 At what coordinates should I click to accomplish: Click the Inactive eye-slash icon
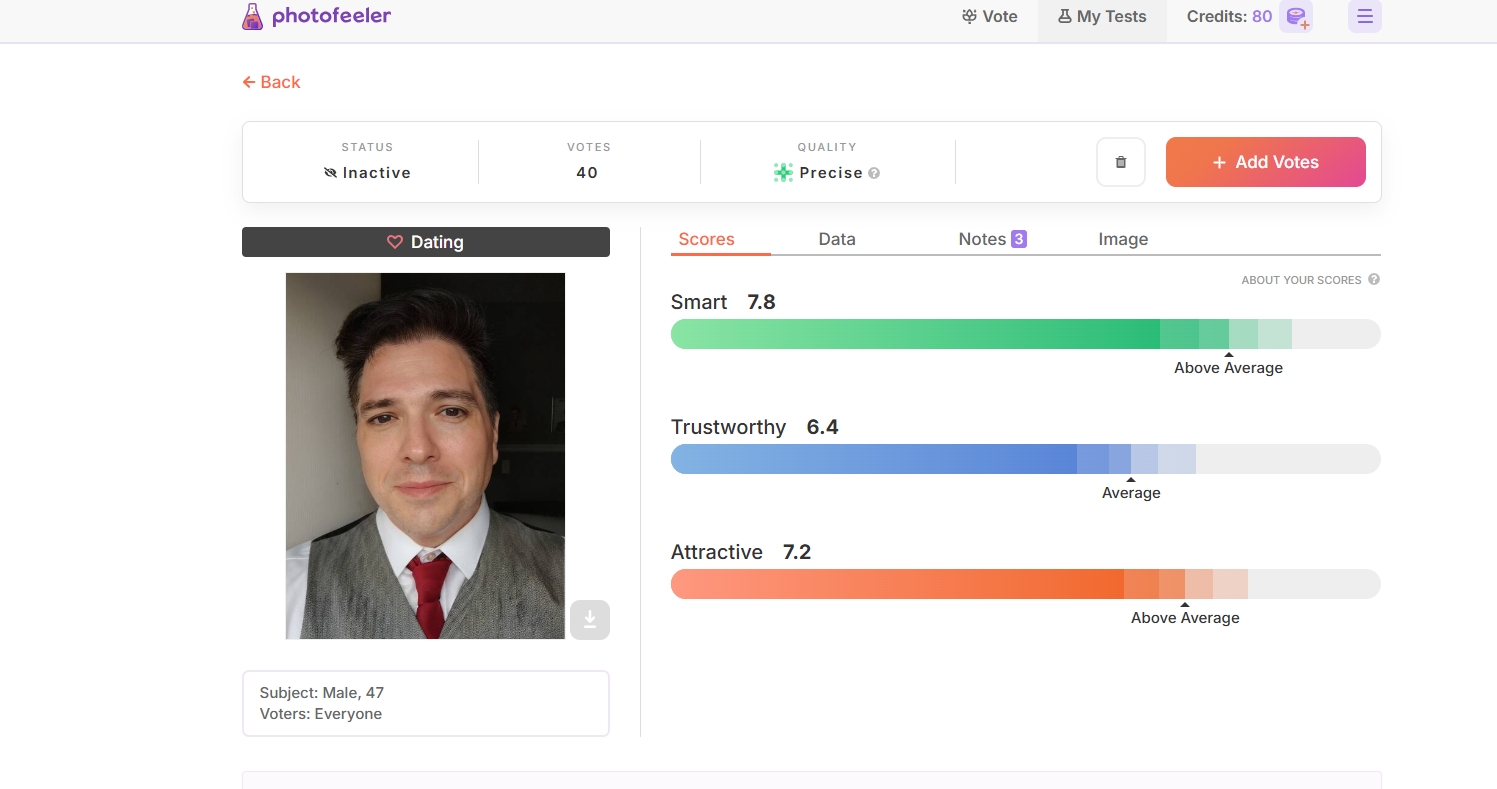(x=331, y=173)
